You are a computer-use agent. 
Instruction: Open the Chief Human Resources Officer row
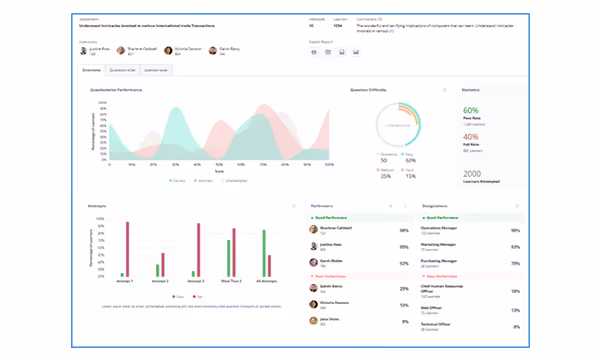click(x=471, y=291)
